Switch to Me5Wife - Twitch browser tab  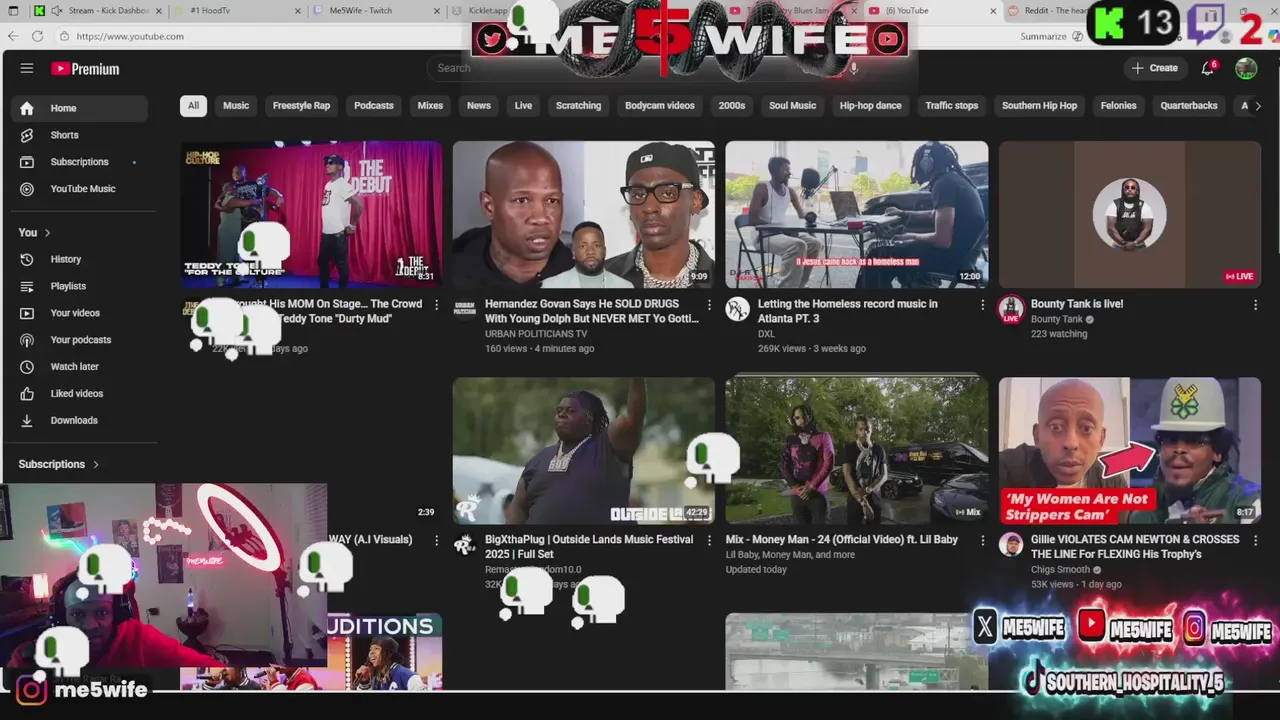click(375, 11)
